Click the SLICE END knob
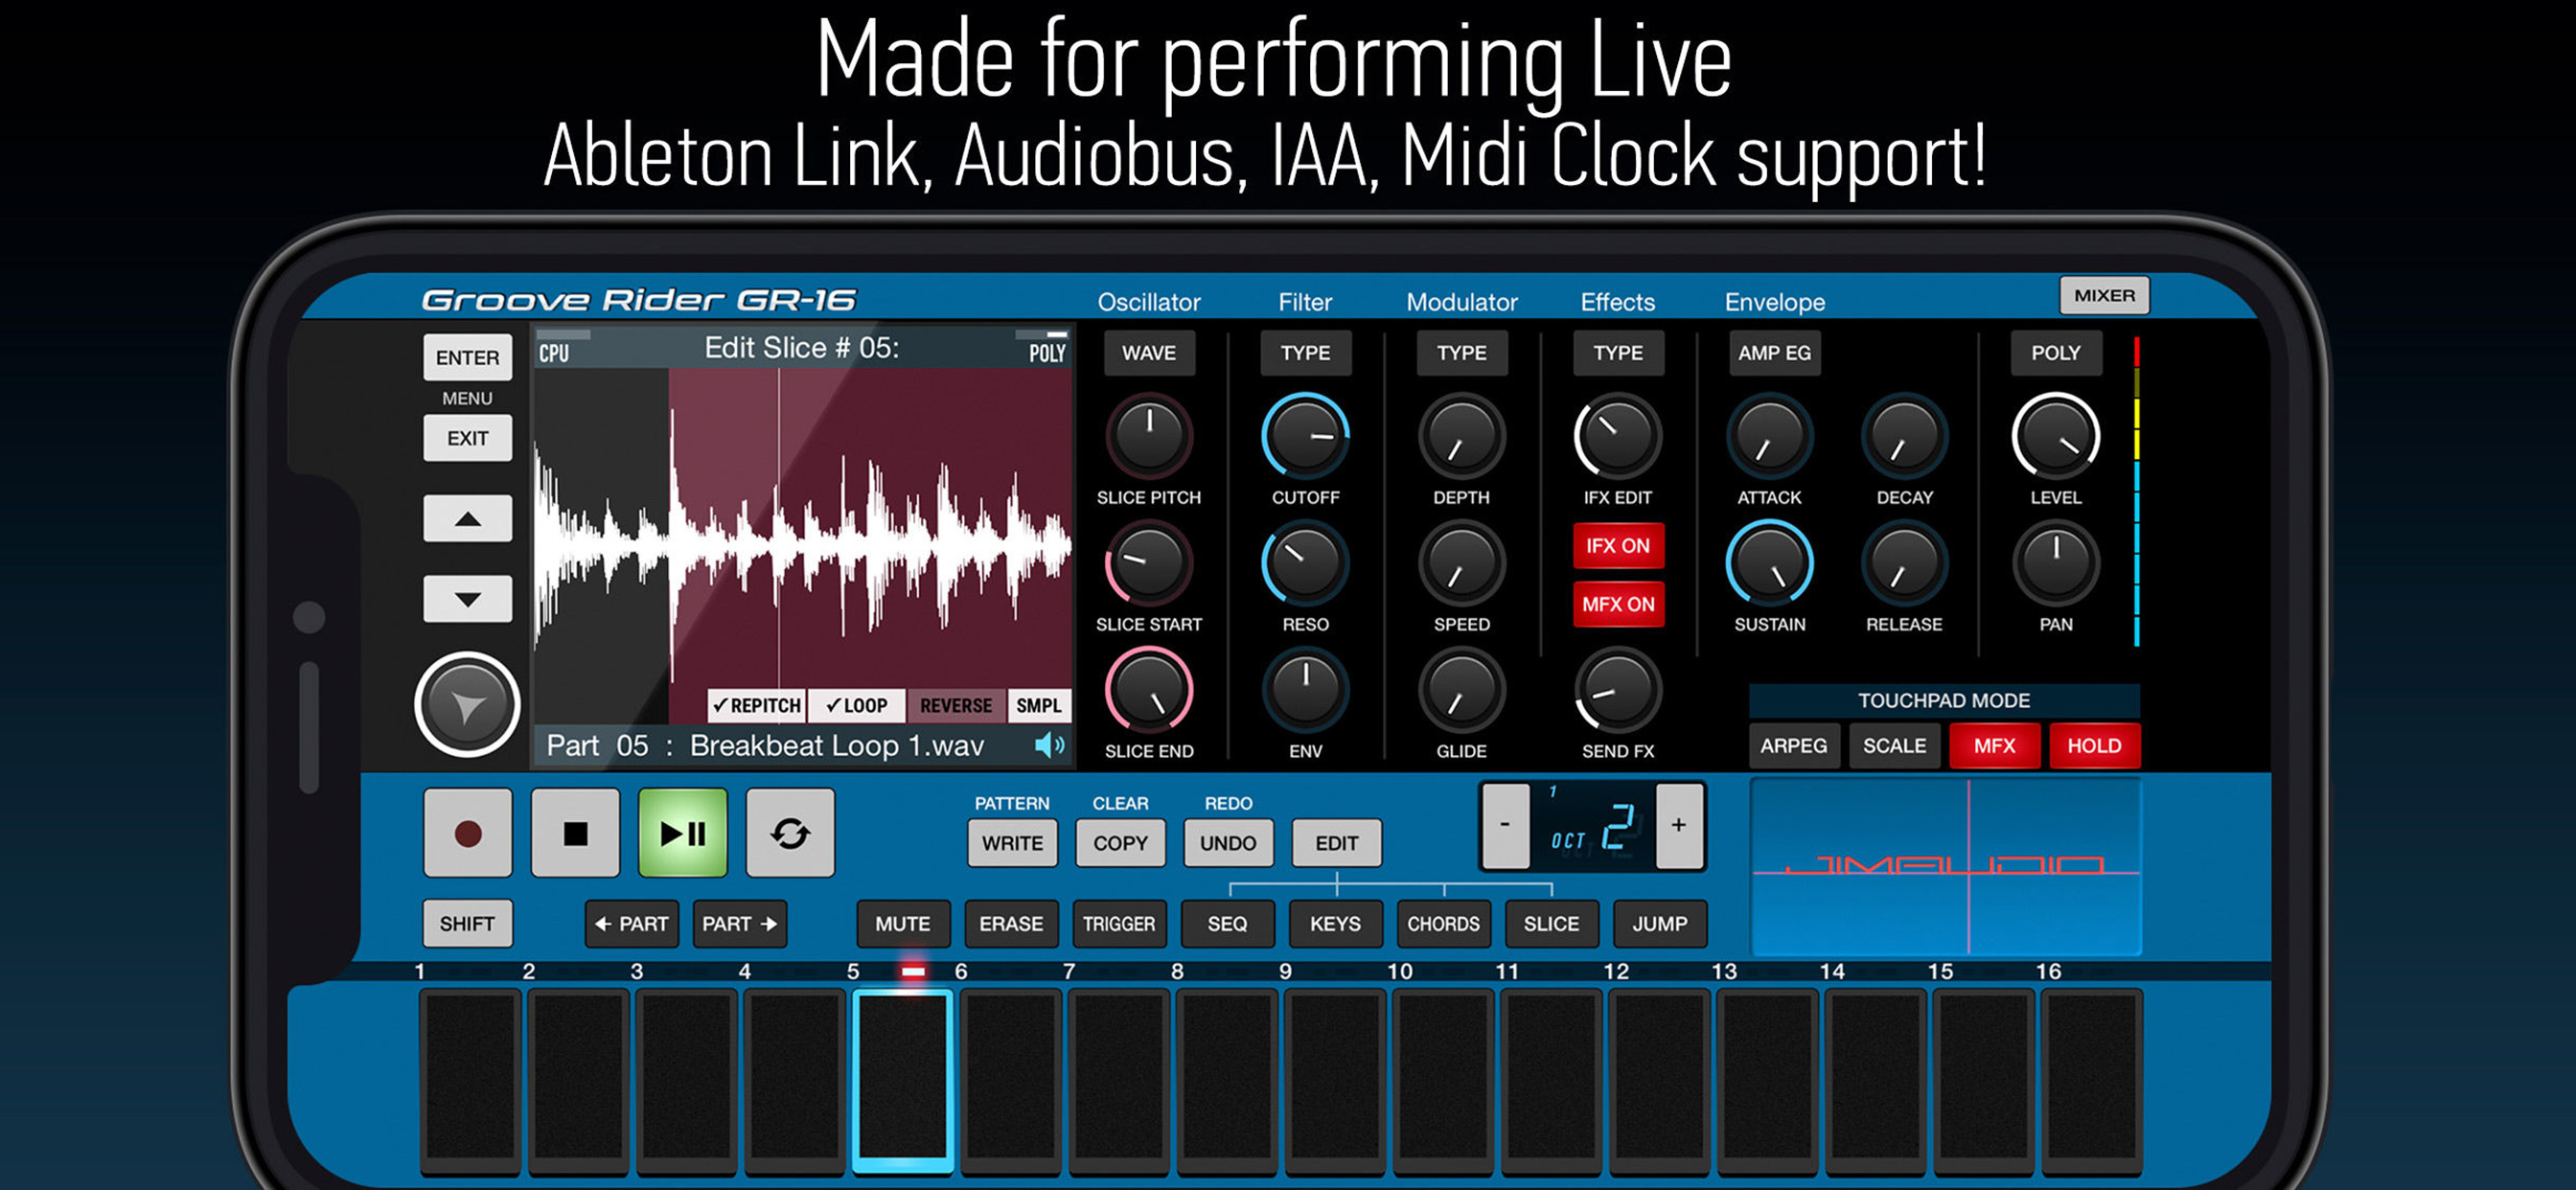 pyautogui.click(x=1149, y=690)
